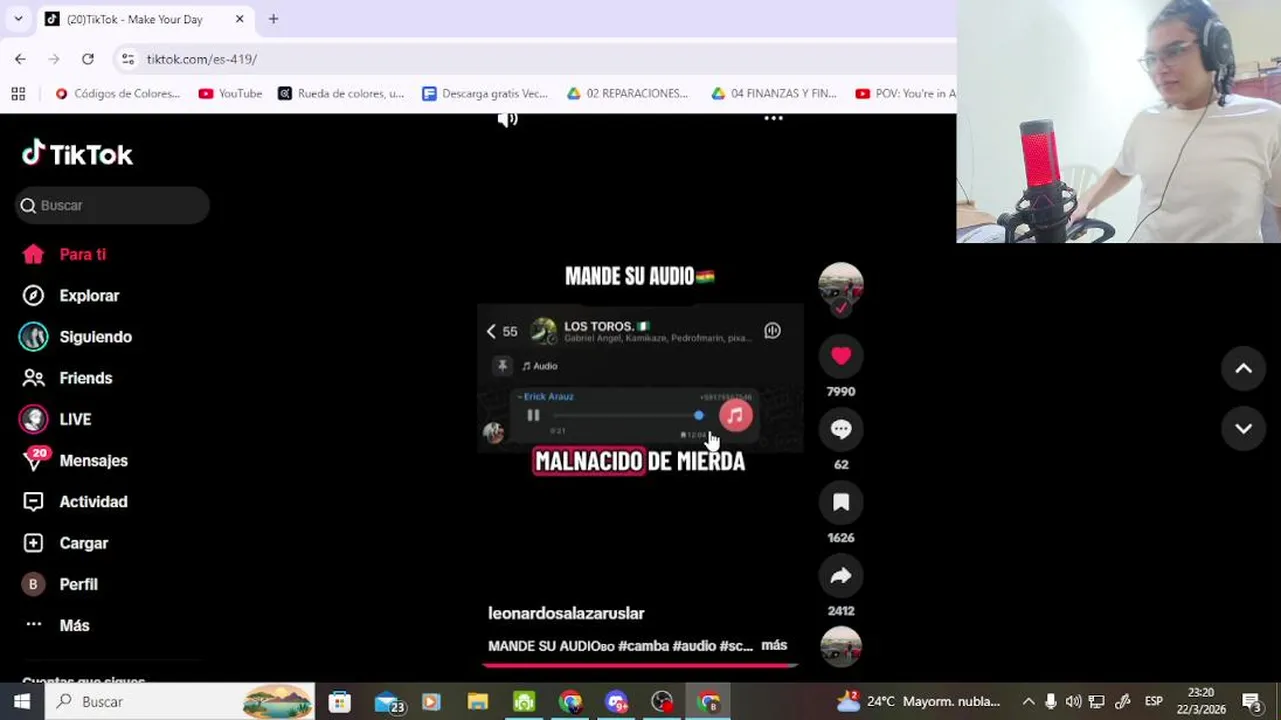Screen dimensions: 1281x720
Task: Open Descarga gratis Vec bookmark
Action: pyautogui.click(x=485, y=93)
